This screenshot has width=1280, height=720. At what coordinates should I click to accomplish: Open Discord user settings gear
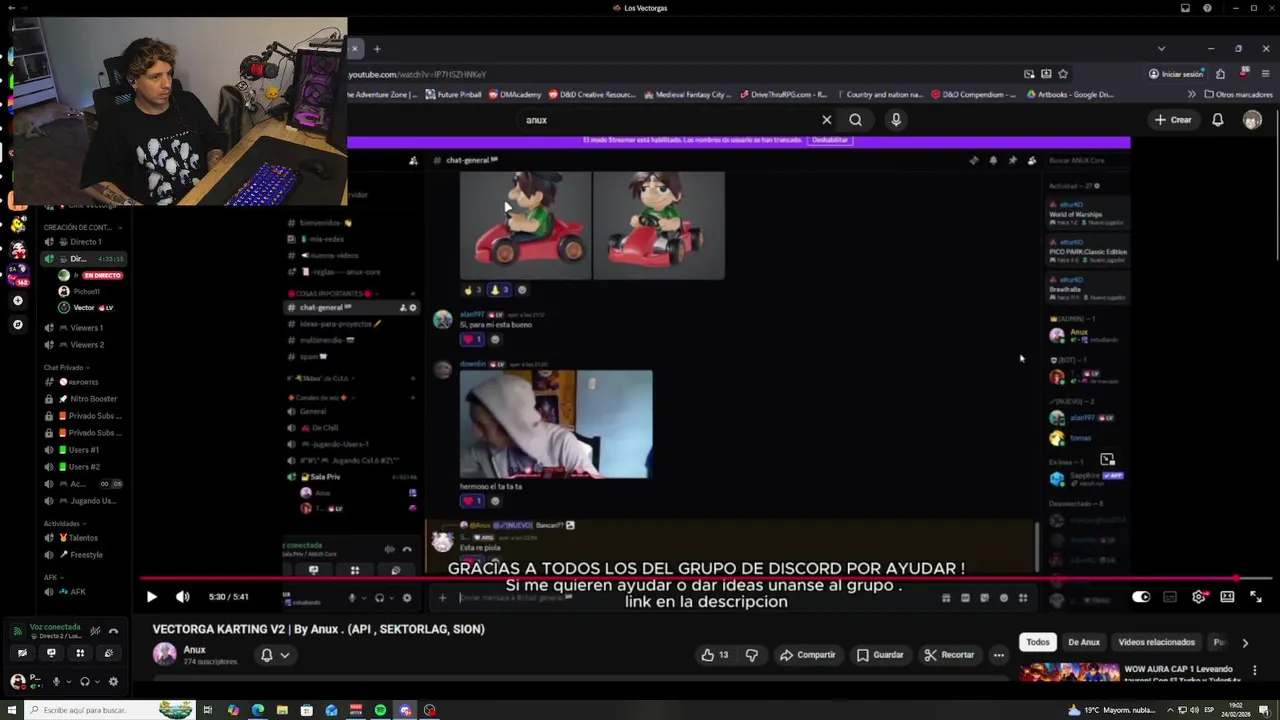coord(113,681)
